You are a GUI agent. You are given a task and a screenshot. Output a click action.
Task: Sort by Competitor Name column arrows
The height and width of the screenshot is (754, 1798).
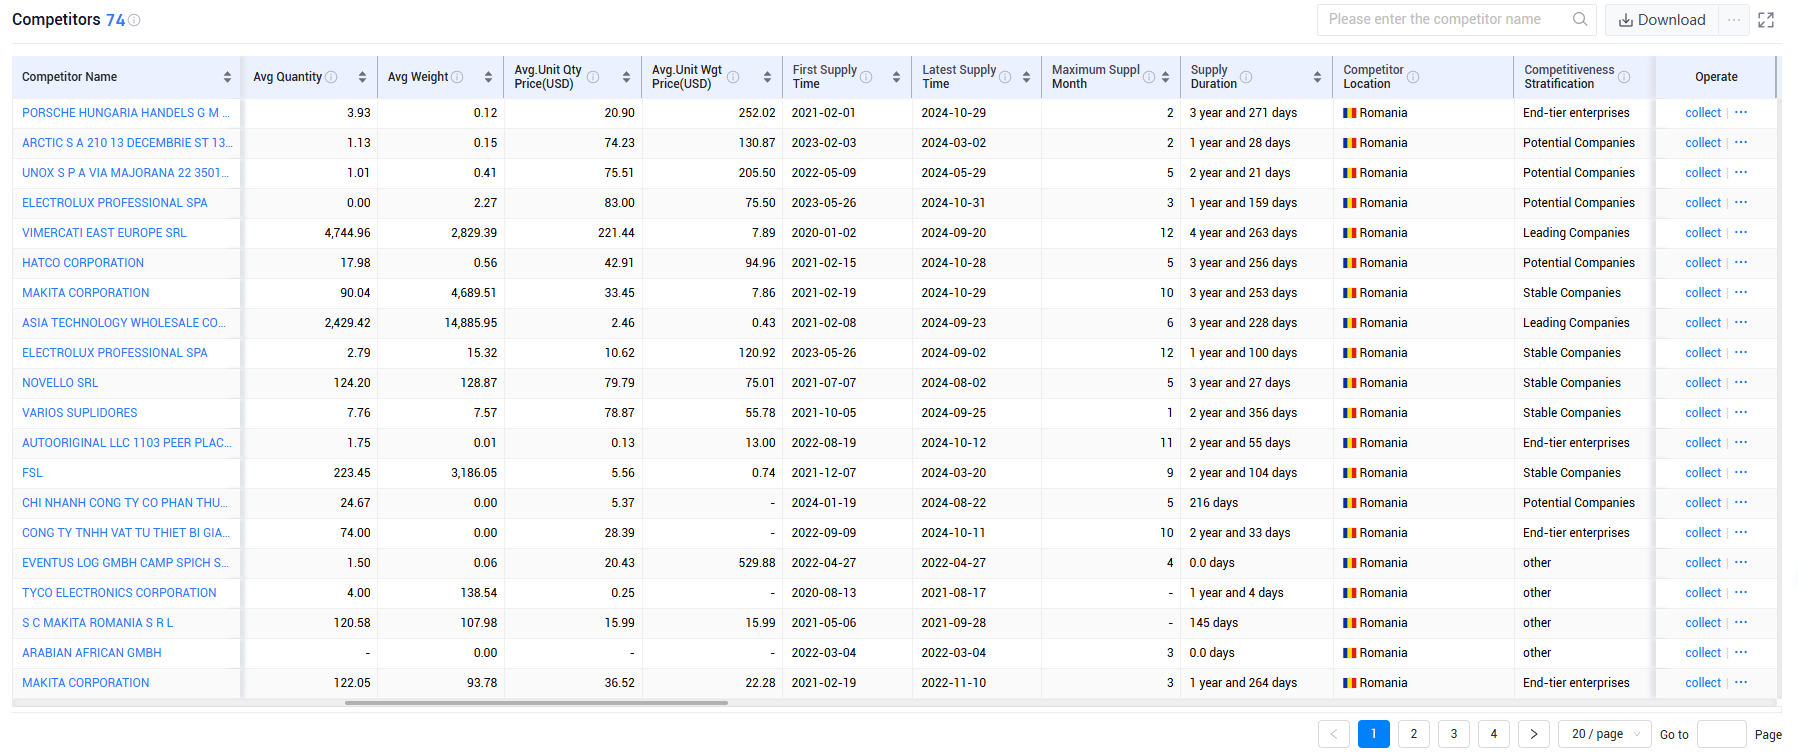[227, 77]
